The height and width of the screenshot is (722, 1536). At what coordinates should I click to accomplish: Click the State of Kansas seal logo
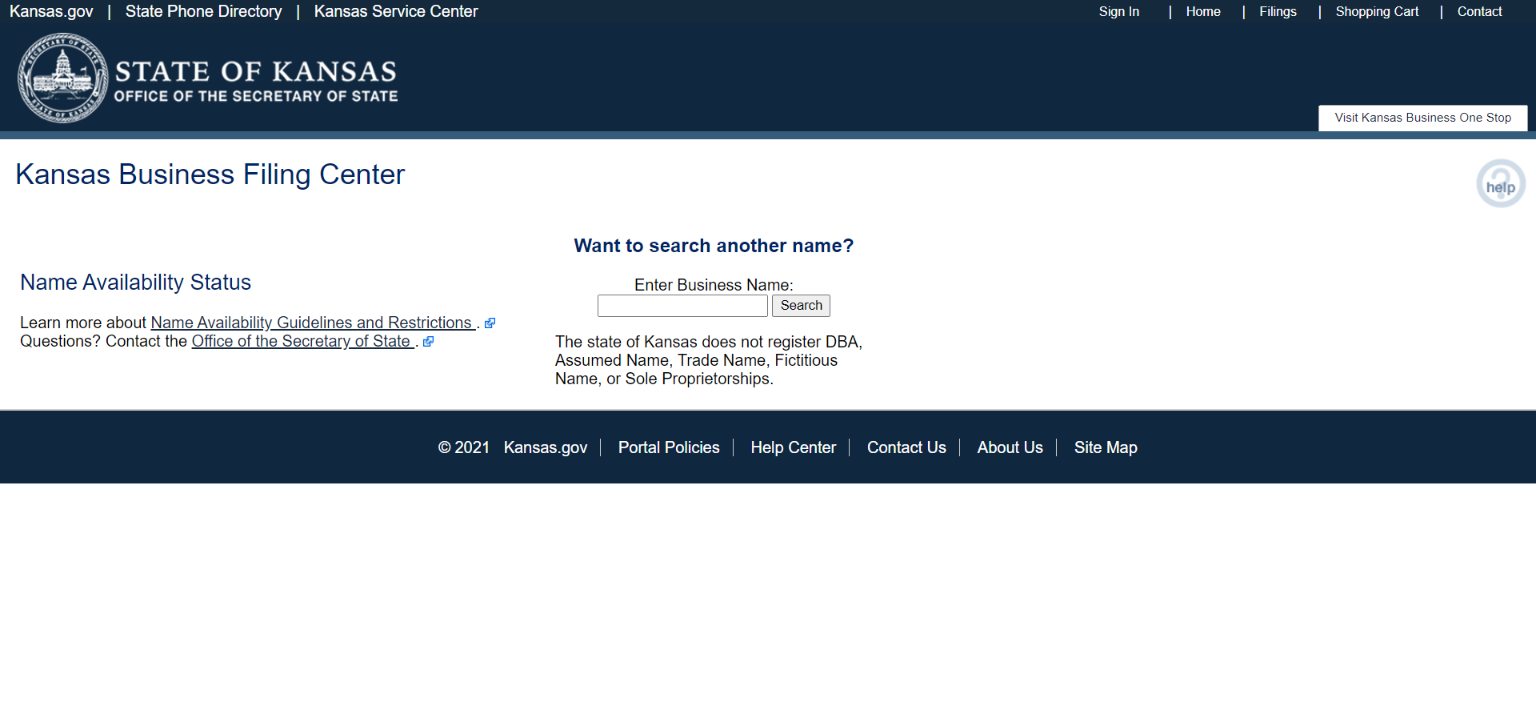pyautogui.click(x=62, y=78)
